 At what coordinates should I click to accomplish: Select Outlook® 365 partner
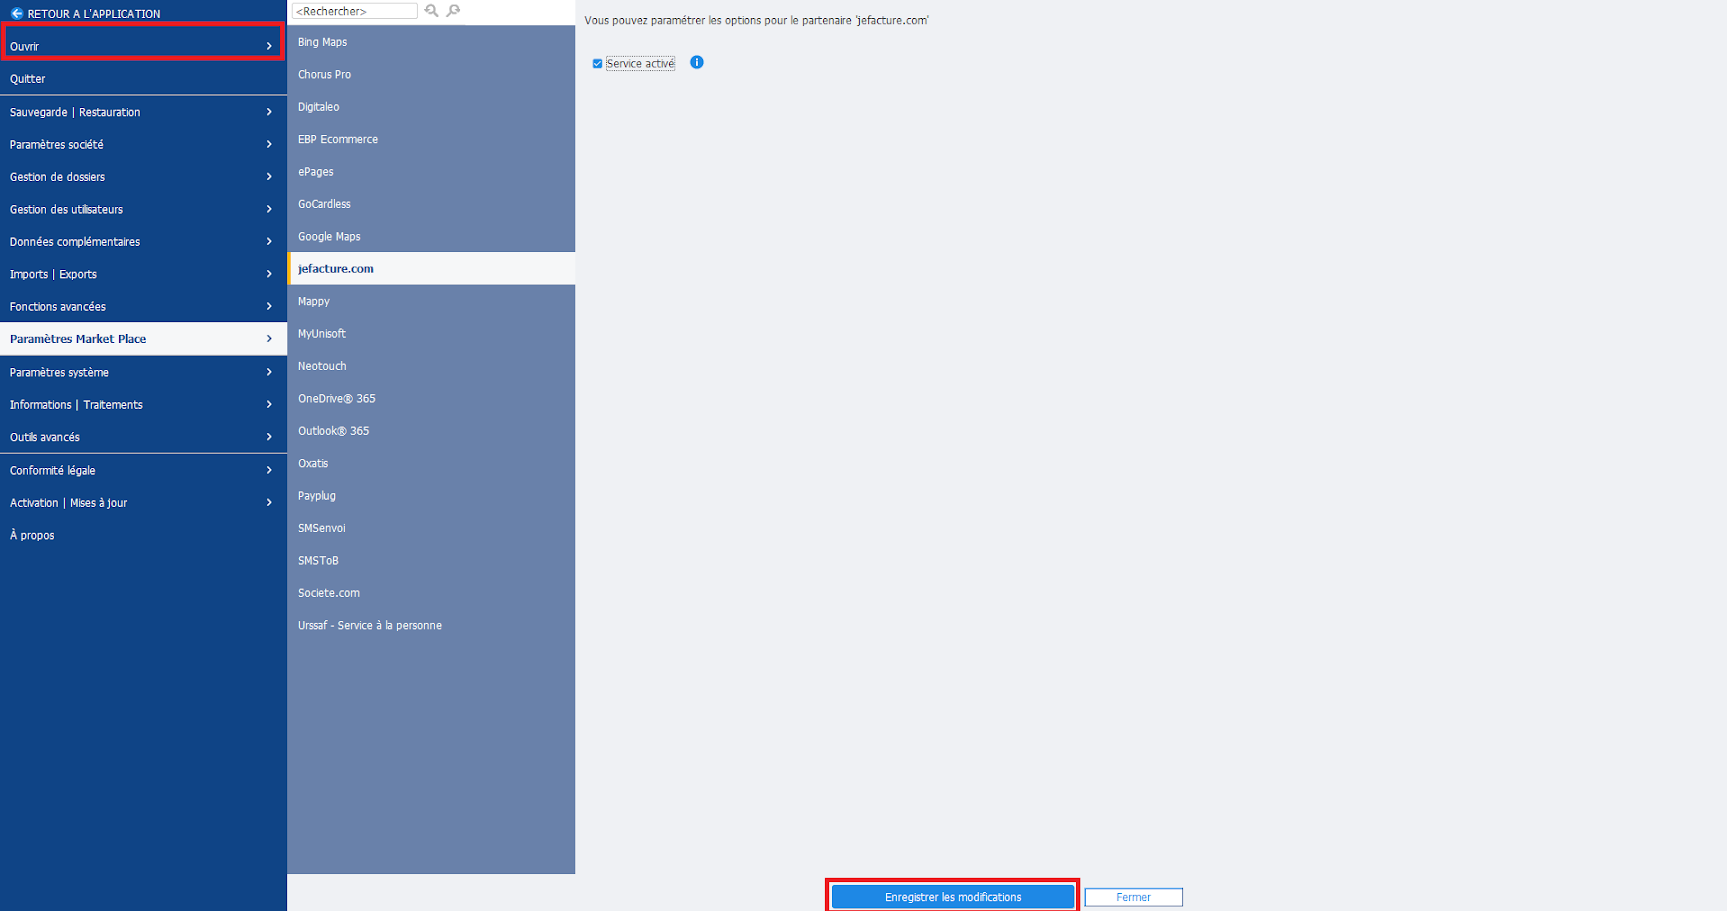point(431,431)
